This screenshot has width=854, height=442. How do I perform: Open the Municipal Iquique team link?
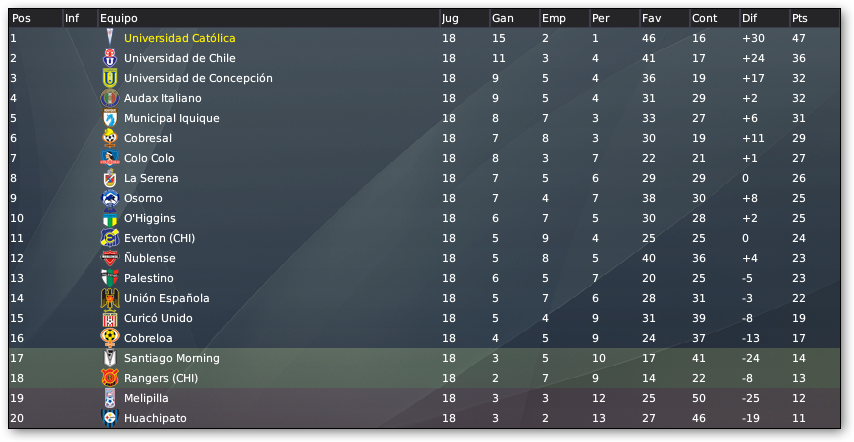click(x=172, y=118)
